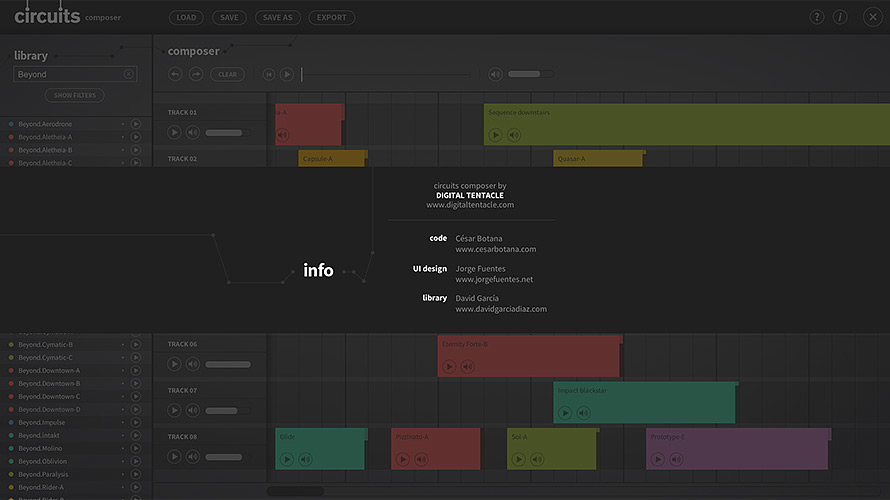890x500 pixels.
Task: Redo the last composer action
Action: click(x=196, y=74)
